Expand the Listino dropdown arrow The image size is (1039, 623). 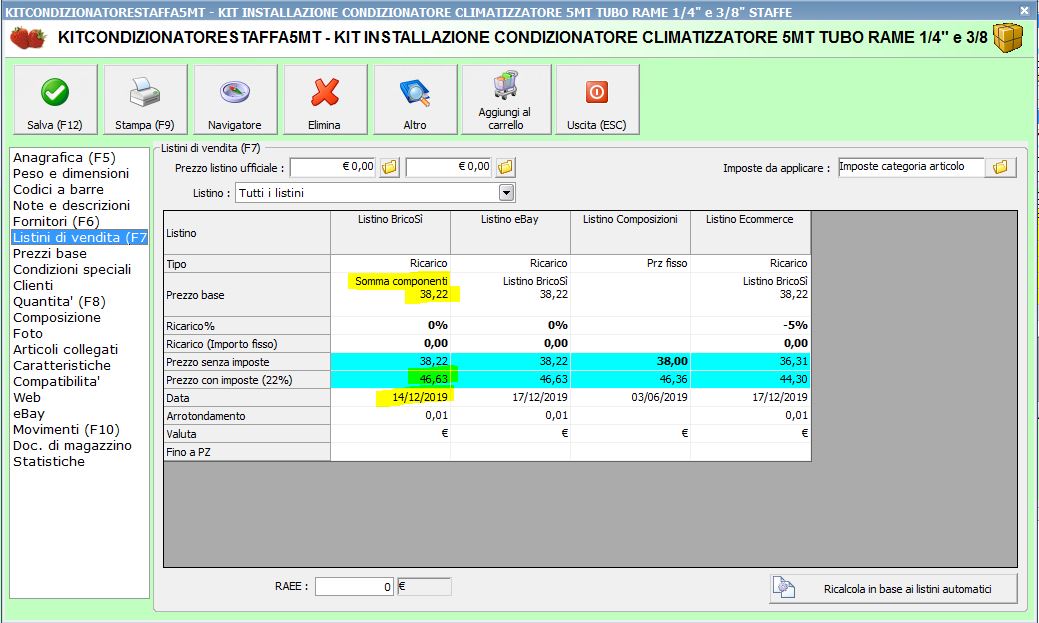[506, 193]
